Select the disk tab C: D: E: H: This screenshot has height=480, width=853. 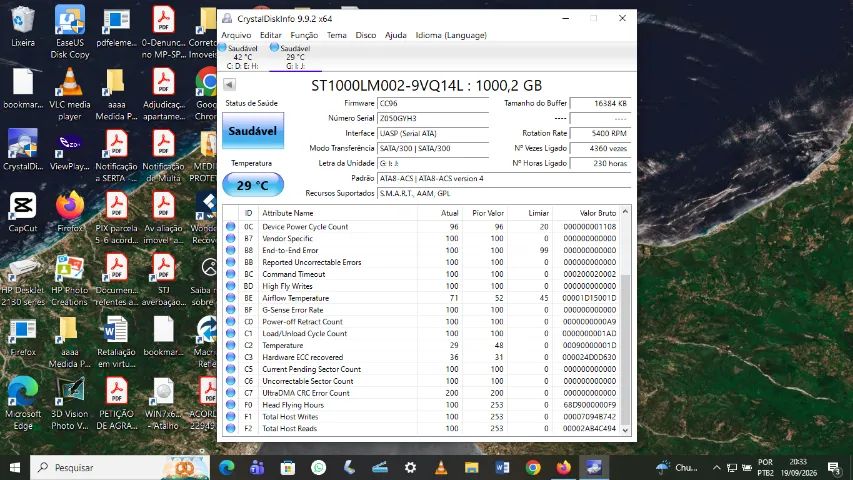pos(242,57)
